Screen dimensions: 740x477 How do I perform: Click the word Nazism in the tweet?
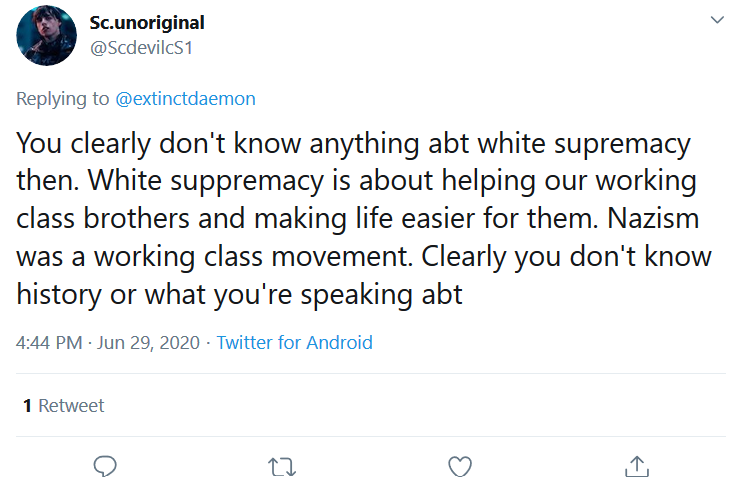point(653,218)
